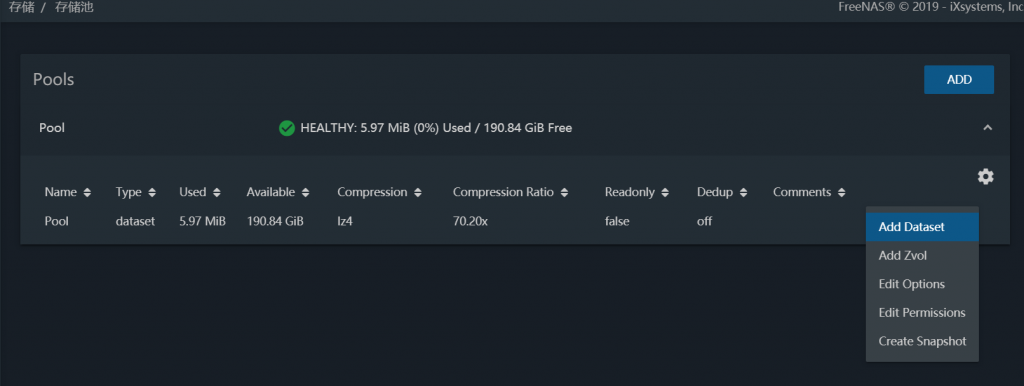Viewport: 1024px width, 386px height.
Task: Open the dataset settings gear icon
Action: point(985,176)
